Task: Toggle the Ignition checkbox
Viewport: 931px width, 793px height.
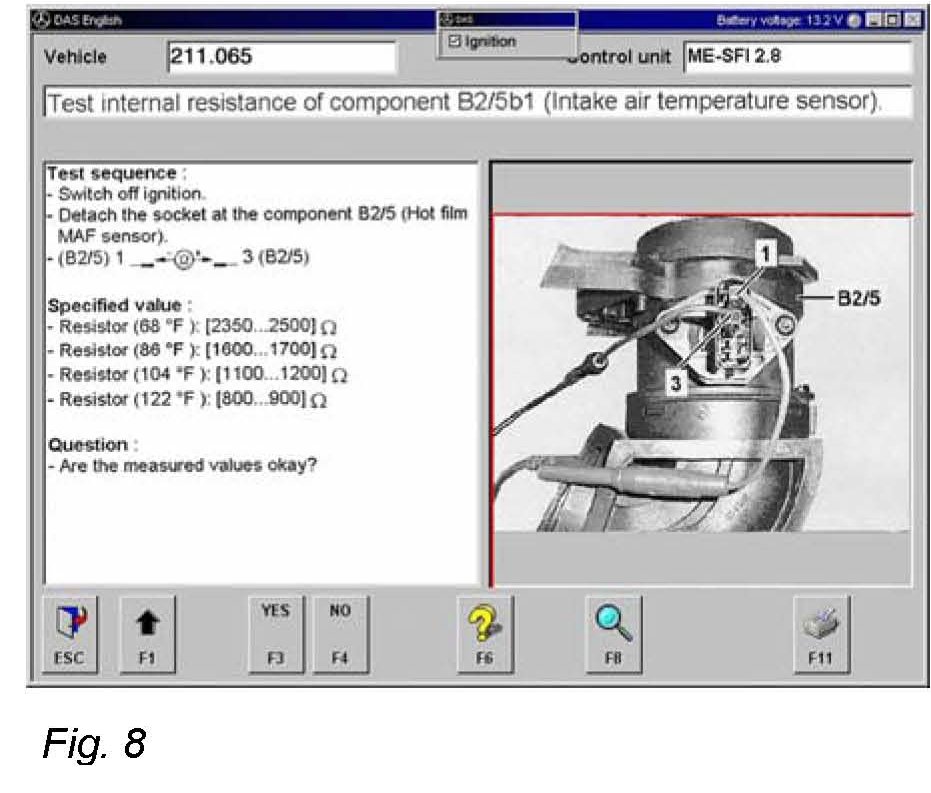Action: click(x=455, y=42)
